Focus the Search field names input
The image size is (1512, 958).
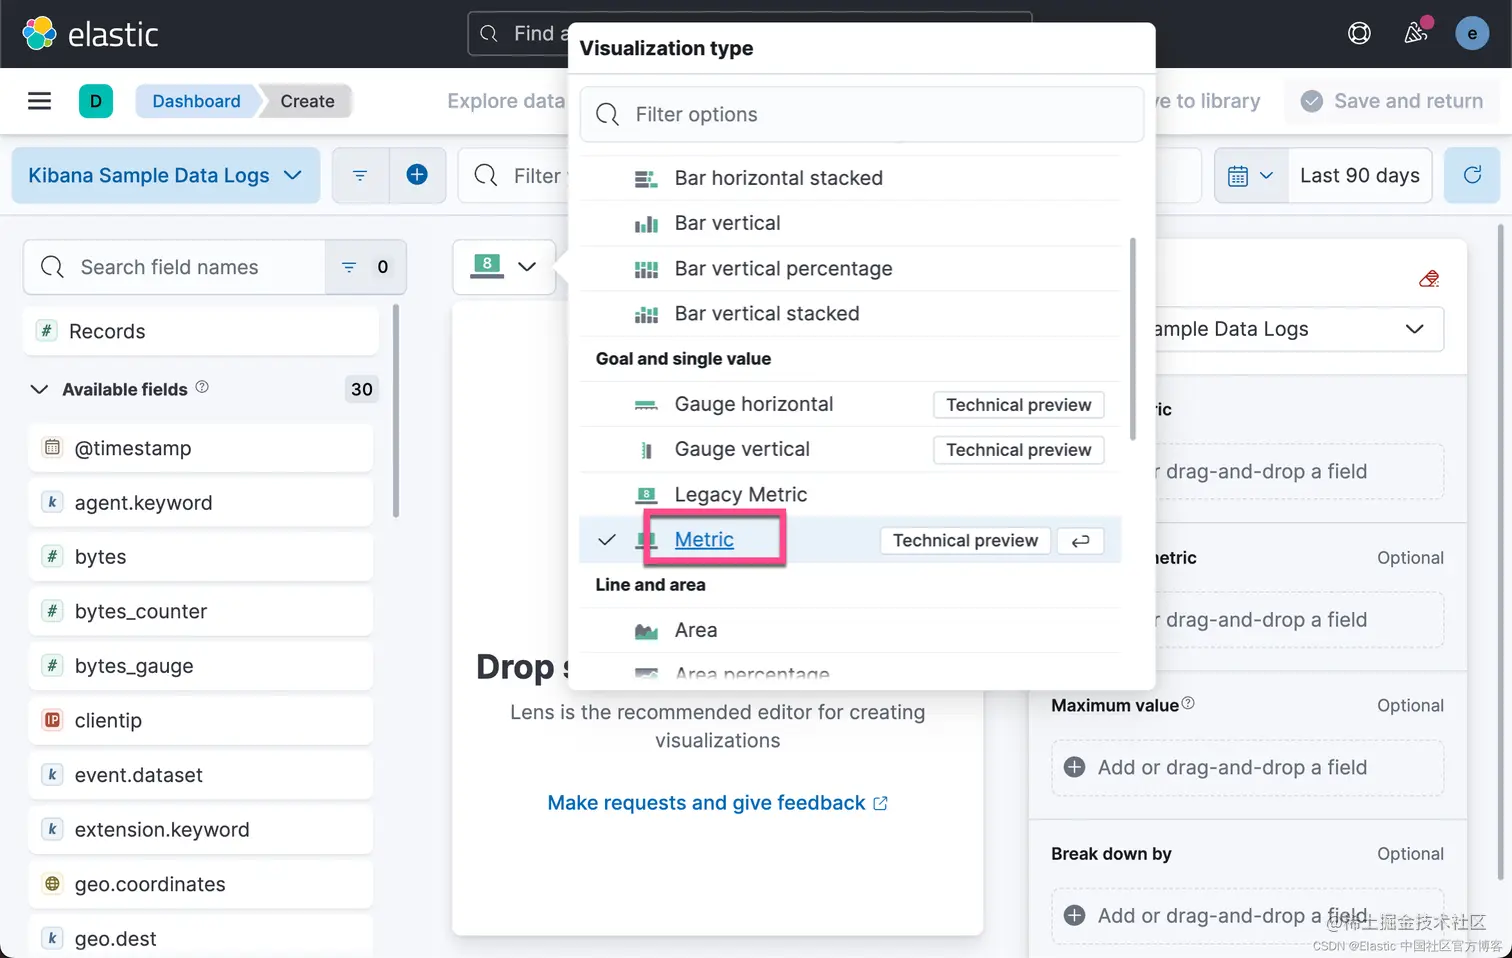coord(175,267)
